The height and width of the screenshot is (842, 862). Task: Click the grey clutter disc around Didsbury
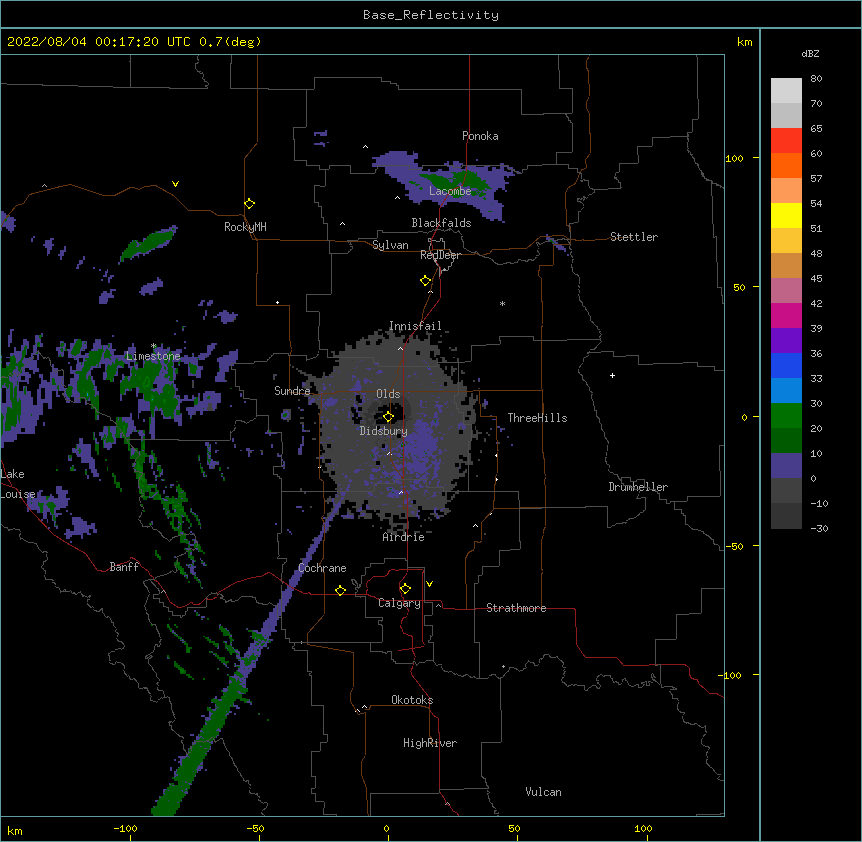[x=396, y=429]
